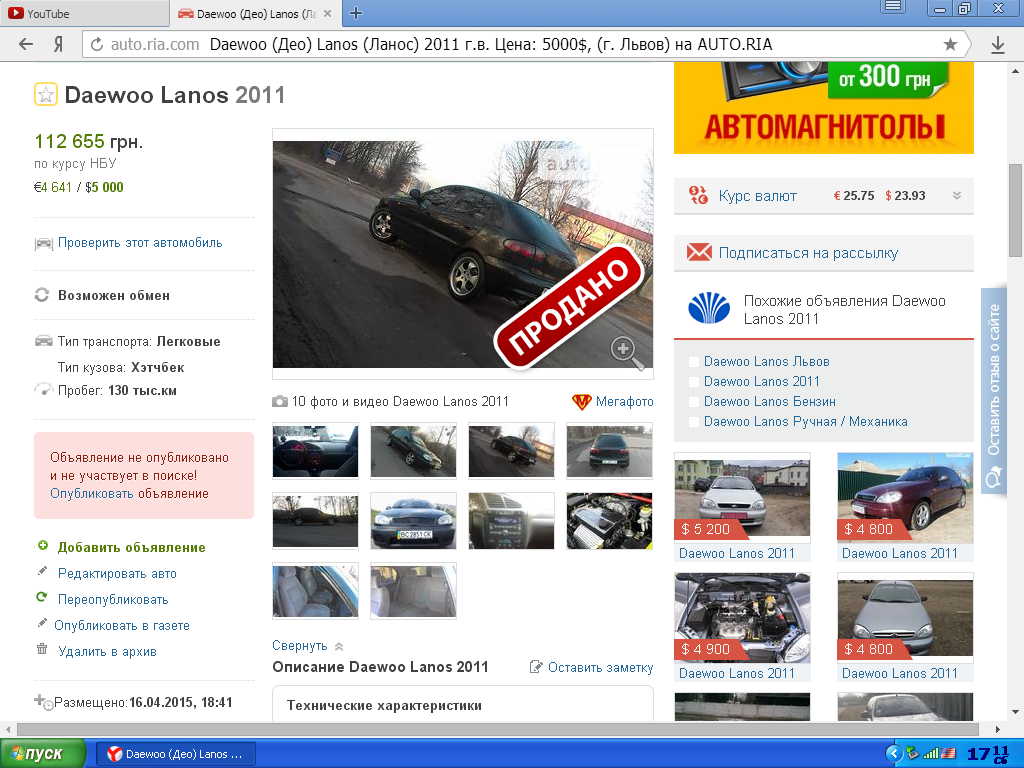Click the camera icon next to 10 фото и видео

(280, 401)
